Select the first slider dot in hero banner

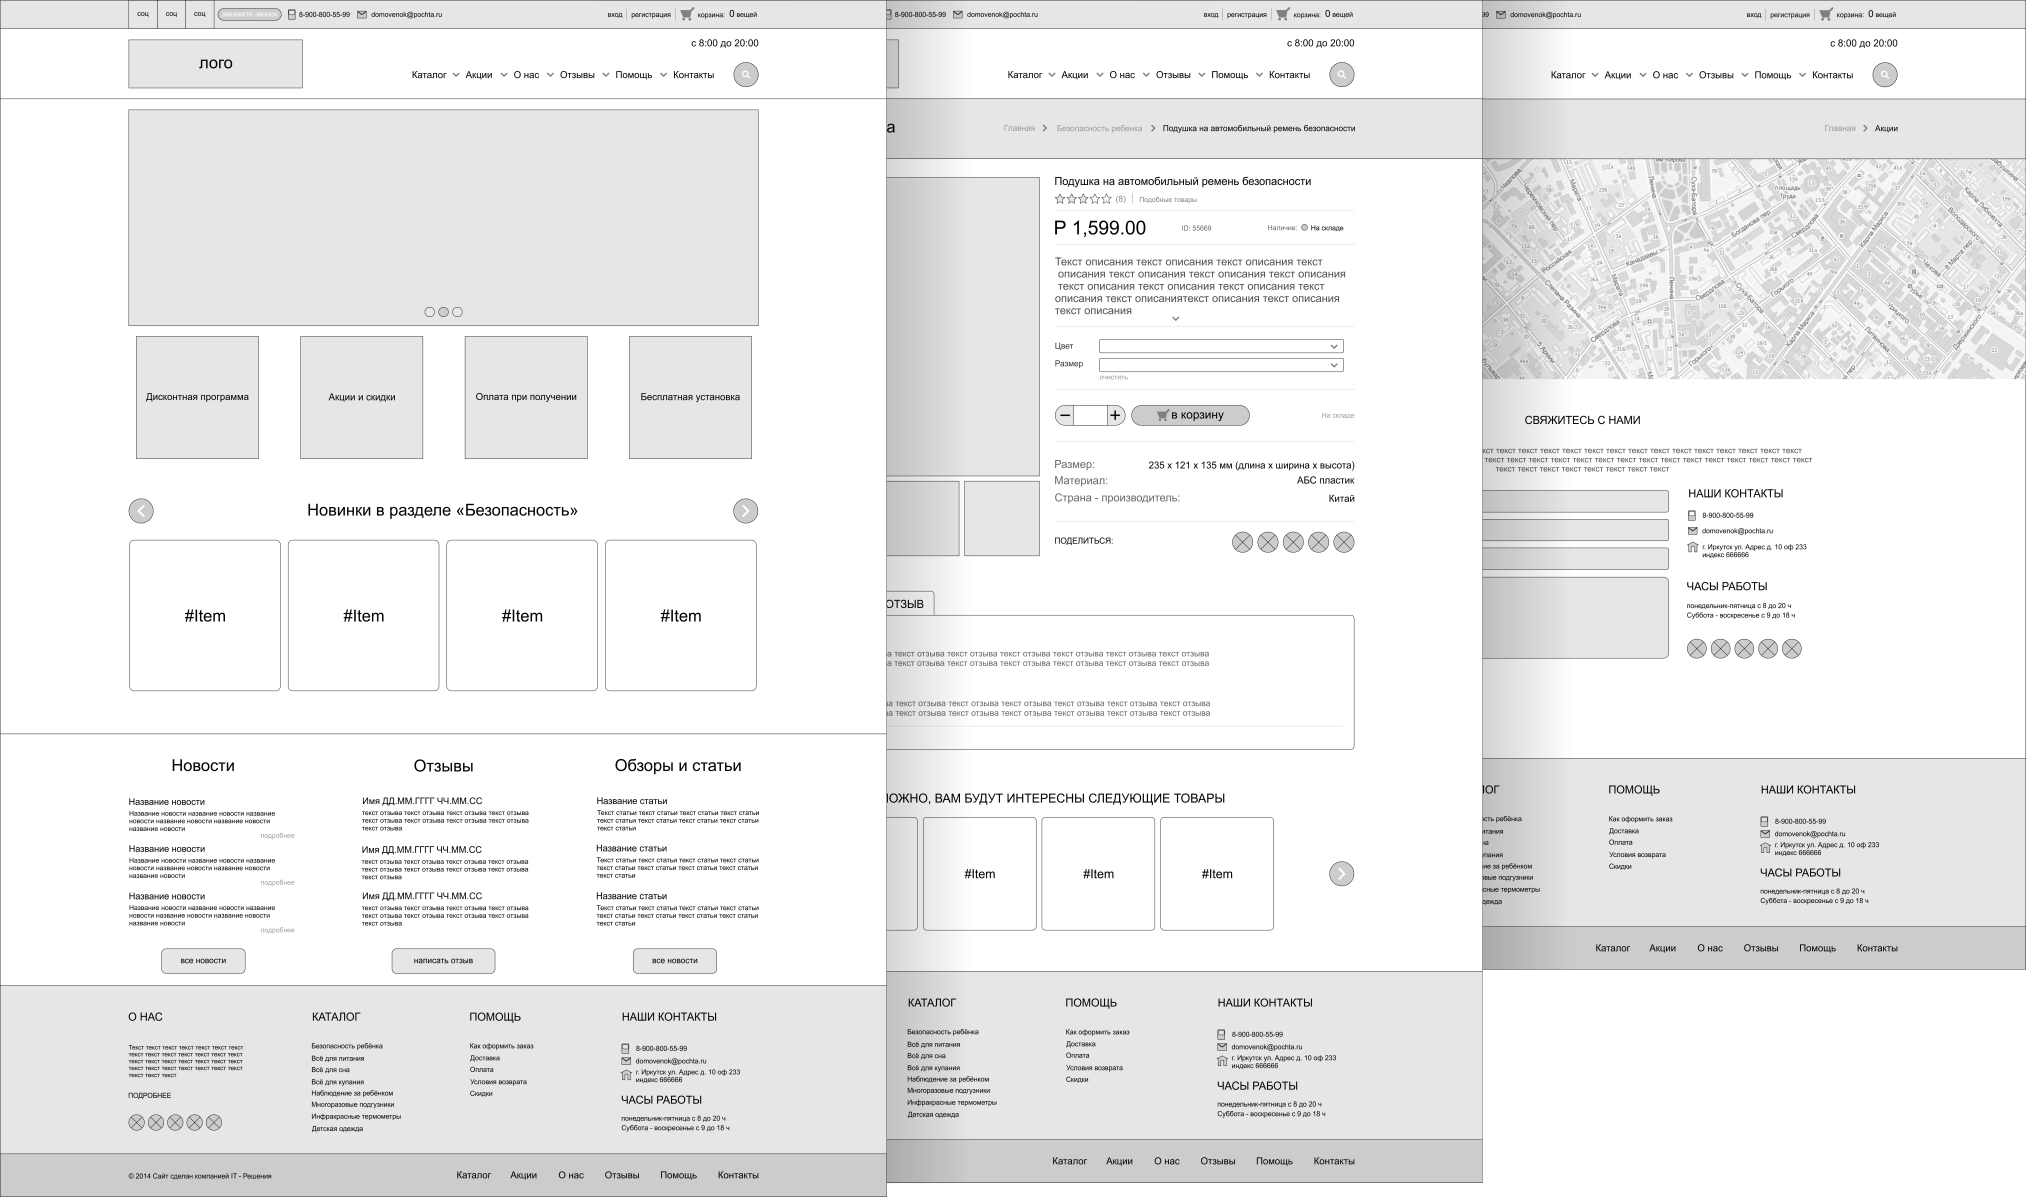(x=430, y=312)
